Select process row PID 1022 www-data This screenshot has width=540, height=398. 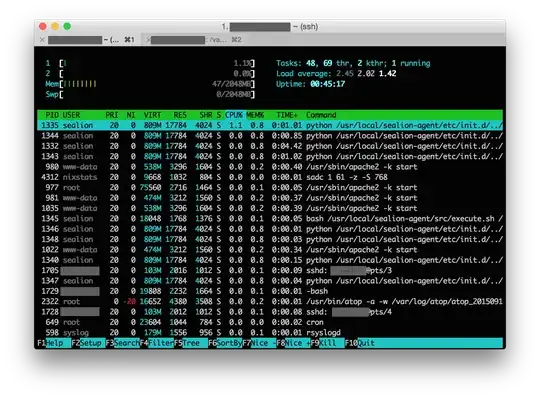click(x=270, y=250)
